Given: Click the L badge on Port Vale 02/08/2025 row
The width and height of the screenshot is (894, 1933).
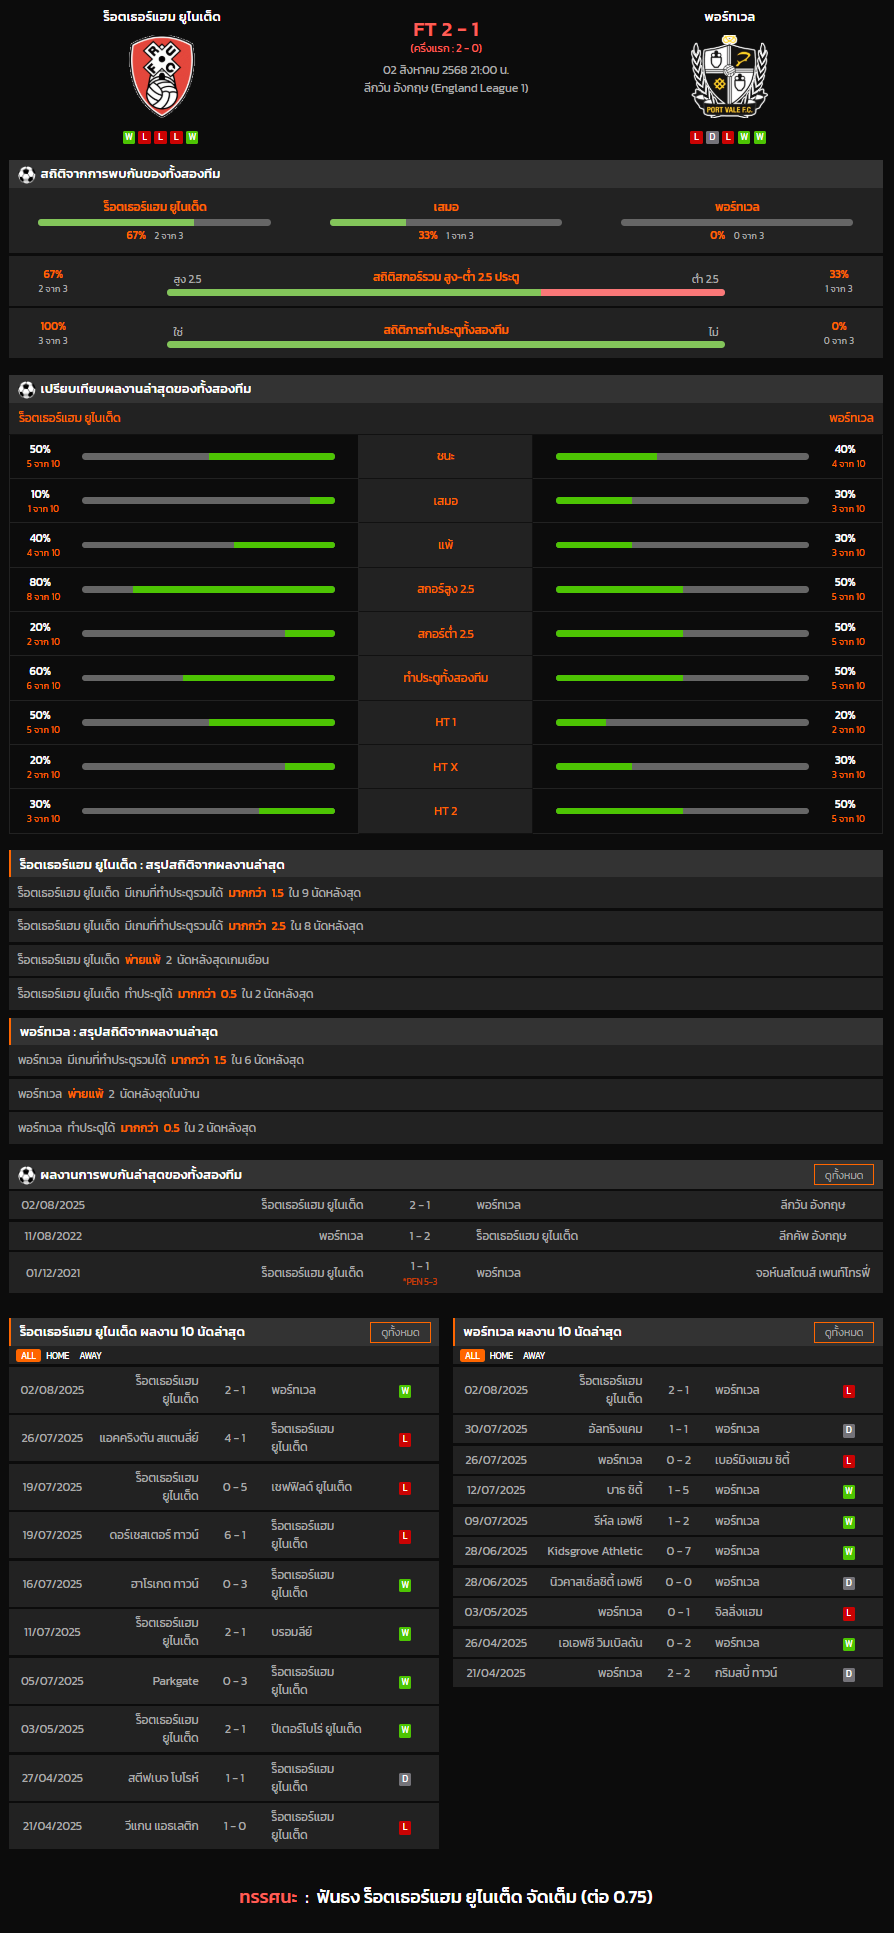Looking at the screenshot, I should (849, 1391).
